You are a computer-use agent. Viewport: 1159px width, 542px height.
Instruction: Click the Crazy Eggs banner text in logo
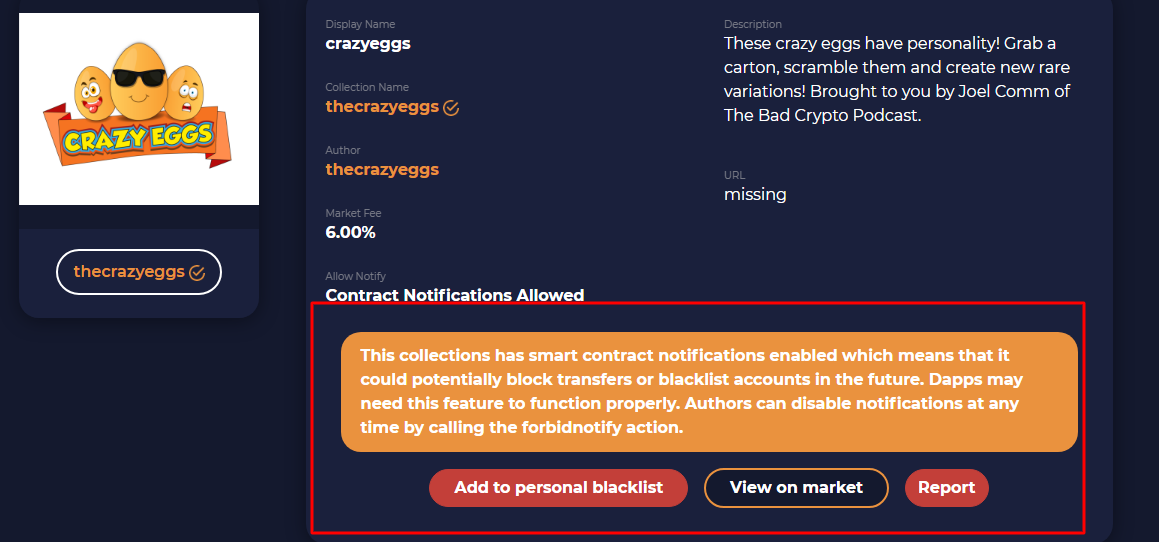139,137
